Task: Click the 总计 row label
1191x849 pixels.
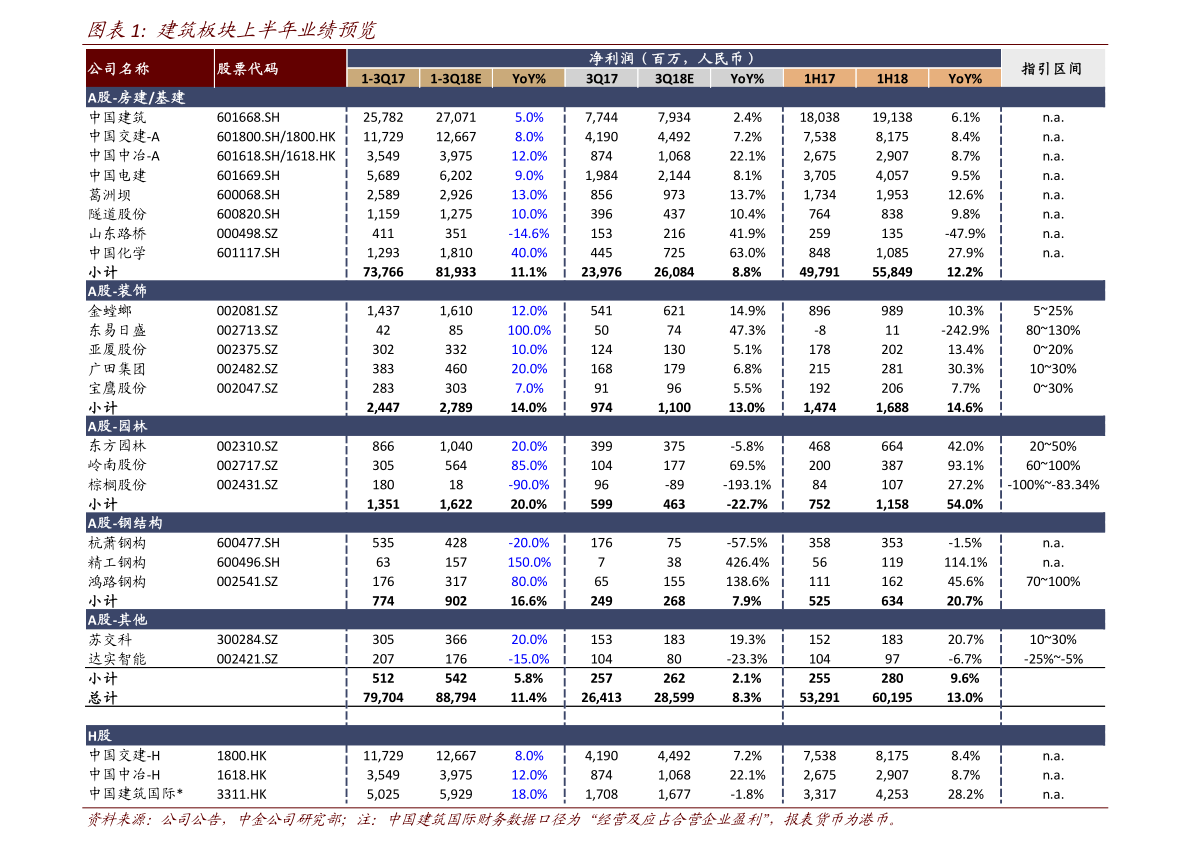Action: tap(103, 698)
